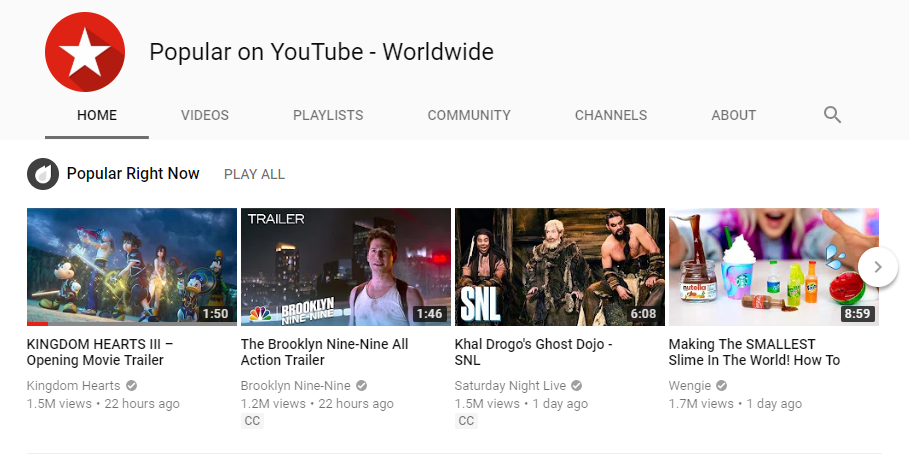
Task: Open the channel search magnifier icon
Action: pyautogui.click(x=832, y=115)
